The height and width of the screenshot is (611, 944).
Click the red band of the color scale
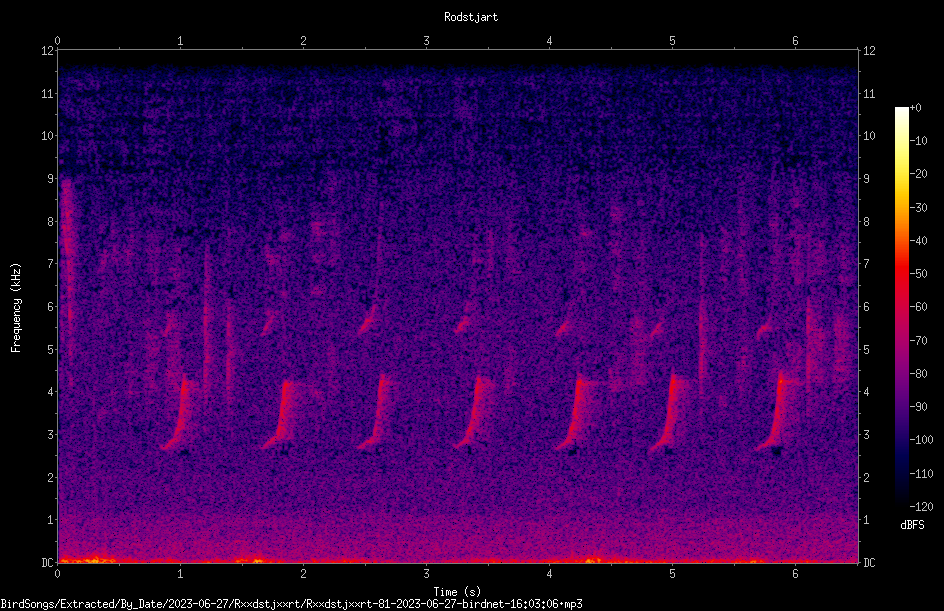pos(901,274)
